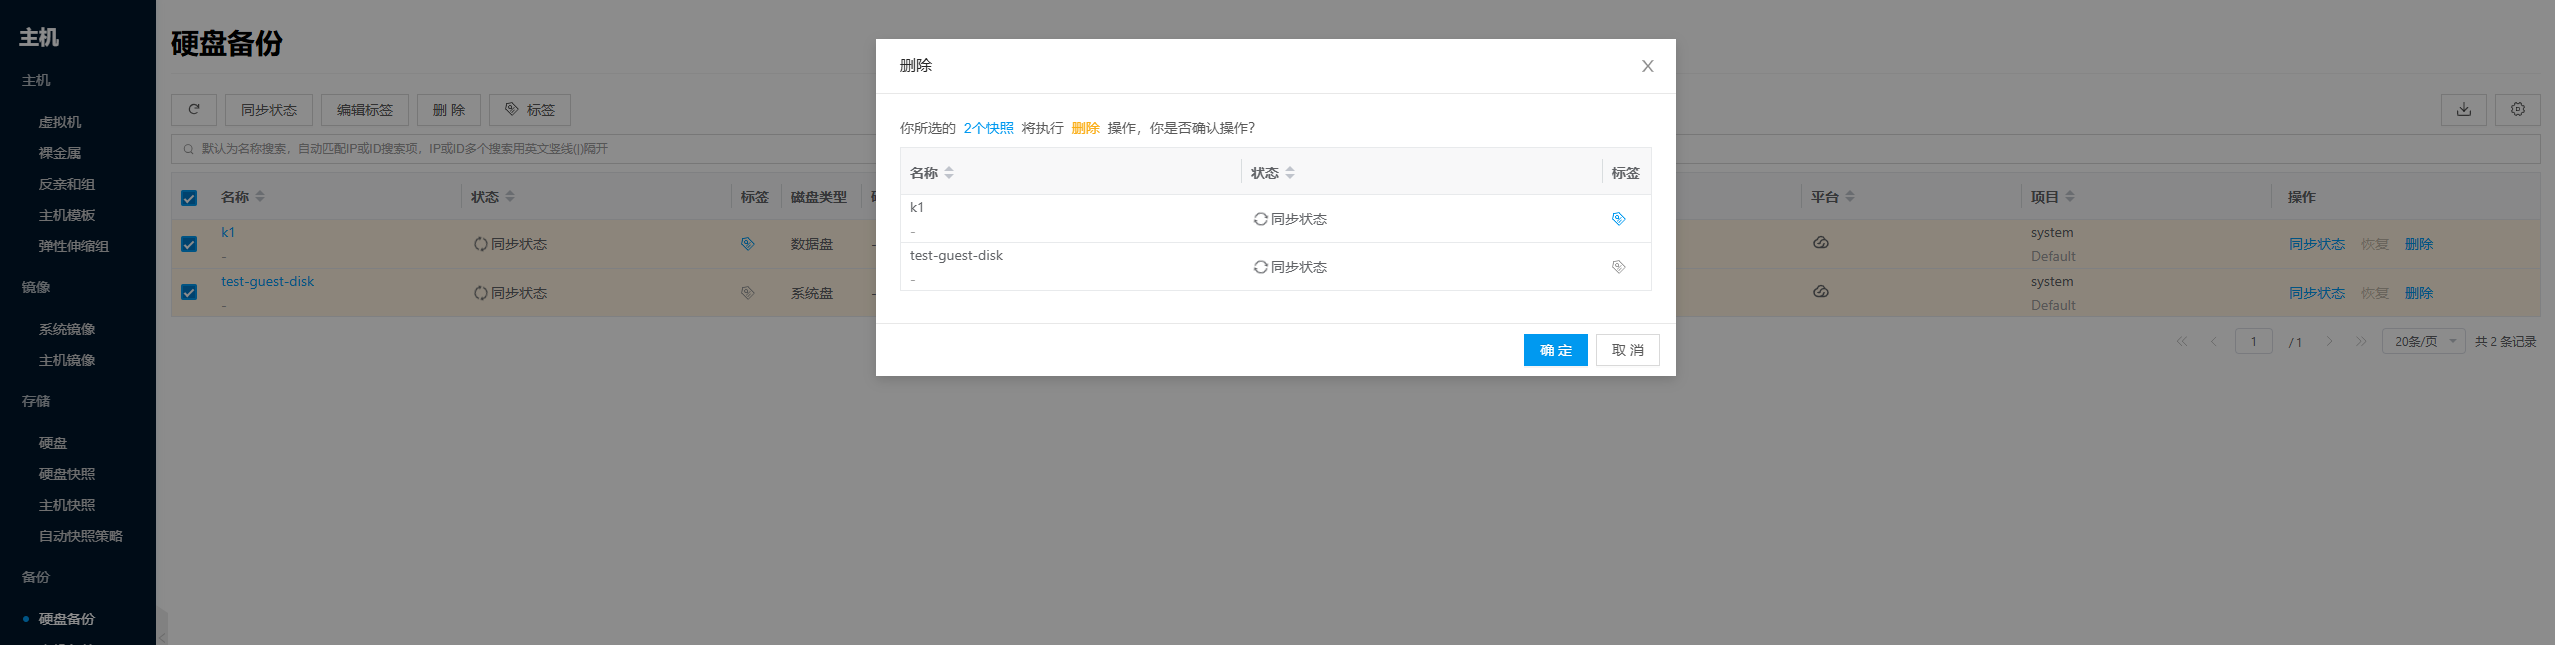The height and width of the screenshot is (645, 2555).
Task: Go to previous page arrow
Action: (2213, 342)
